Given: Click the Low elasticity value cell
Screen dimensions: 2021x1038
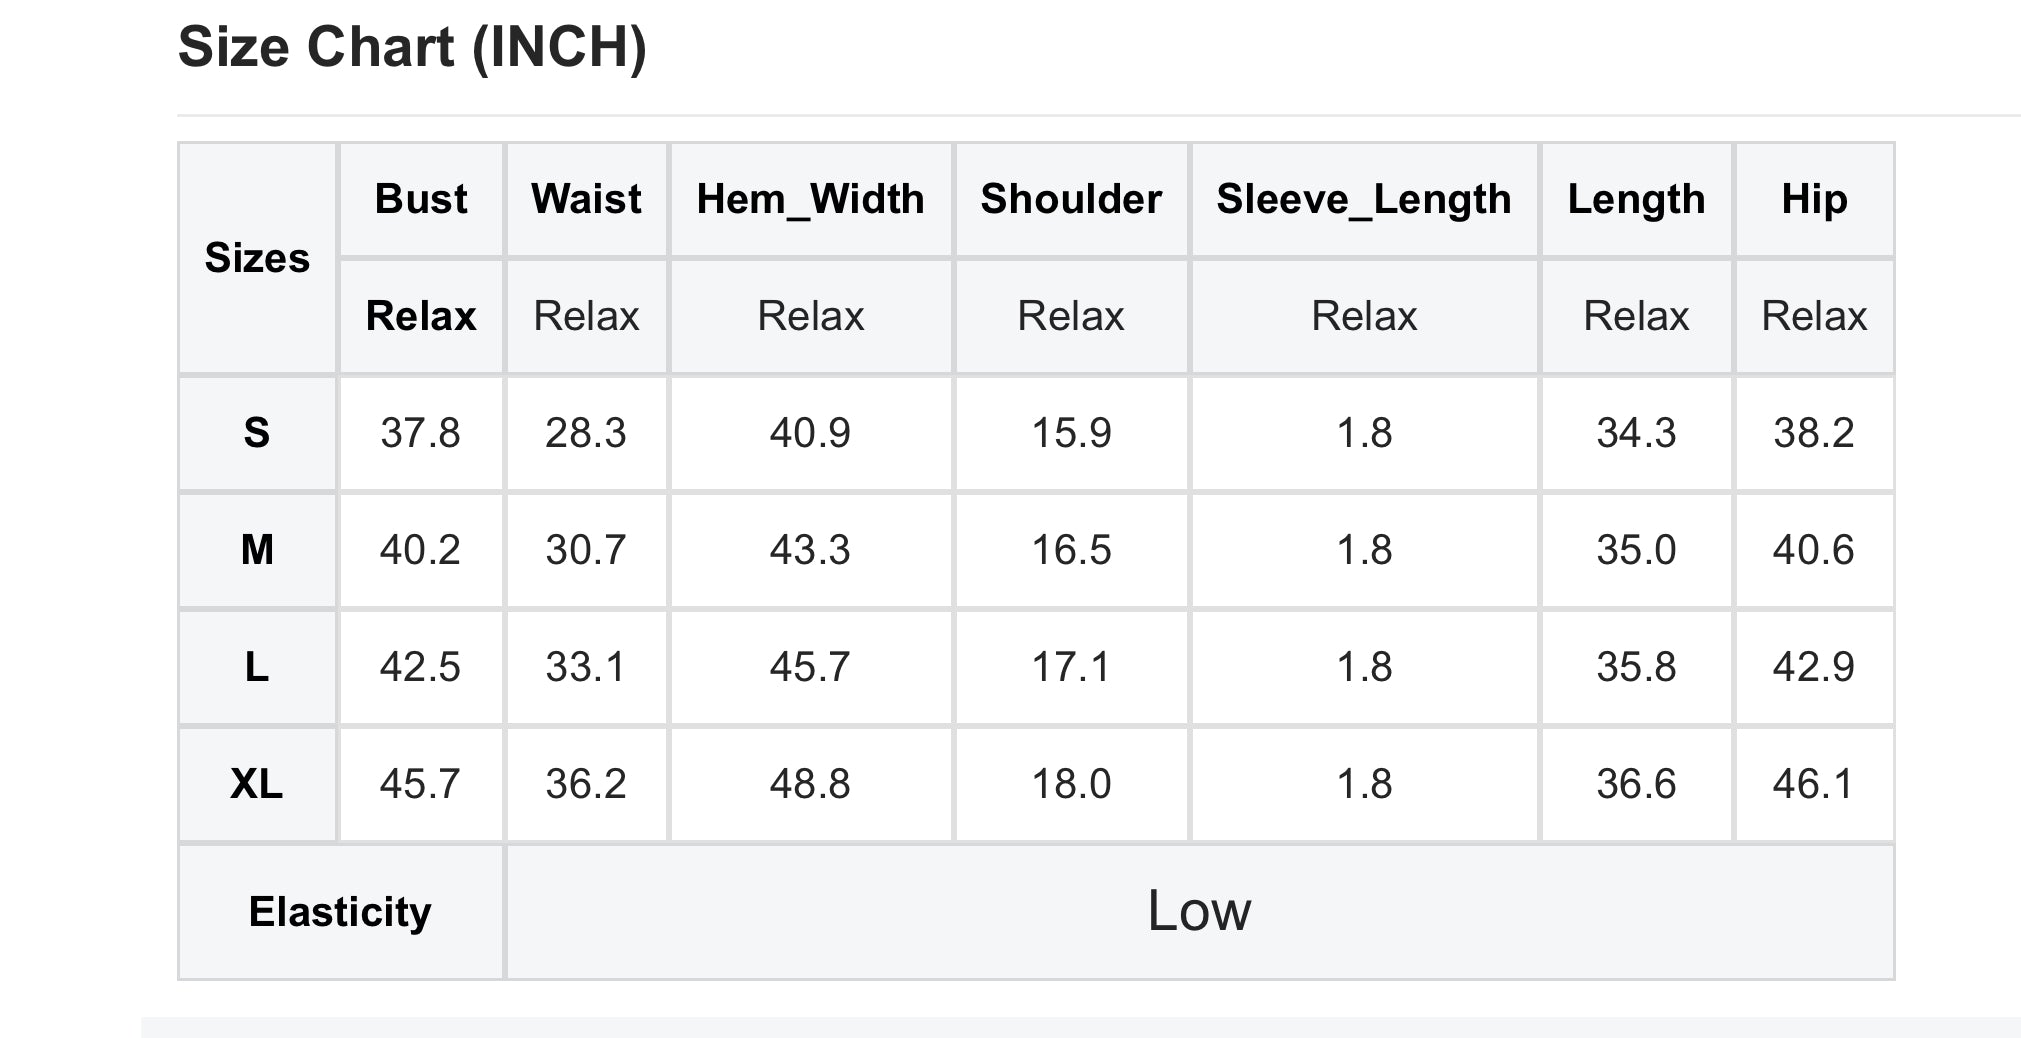Looking at the screenshot, I should 1199,912.
